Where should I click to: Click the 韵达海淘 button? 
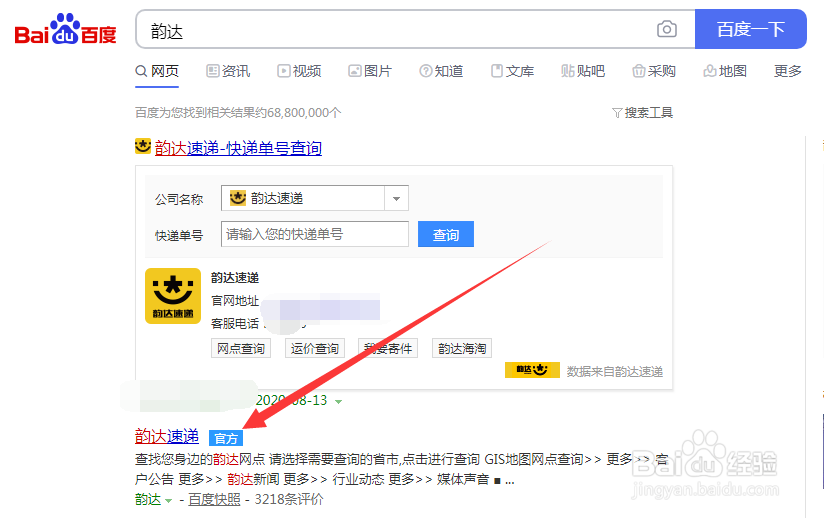coord(461,348)
